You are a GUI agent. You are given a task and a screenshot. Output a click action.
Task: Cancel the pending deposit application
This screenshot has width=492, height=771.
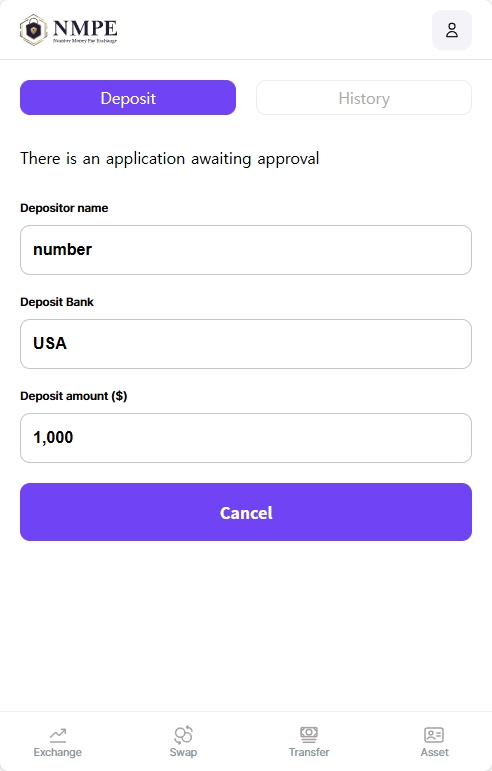(246, 512)
